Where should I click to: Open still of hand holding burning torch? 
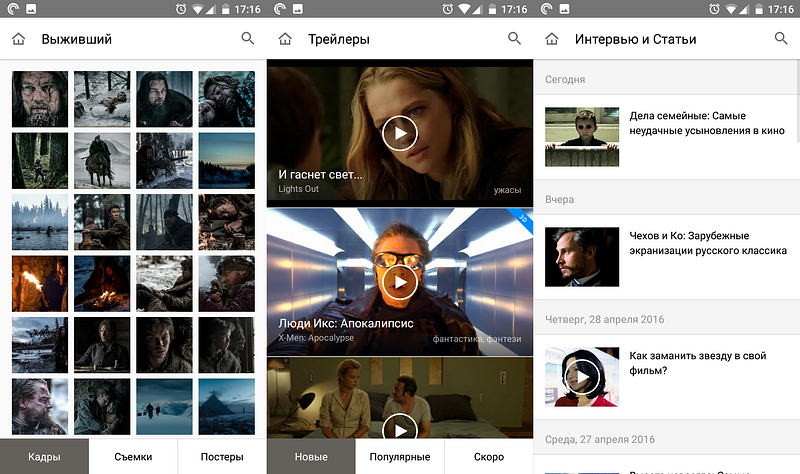click(x=40, y=284)
